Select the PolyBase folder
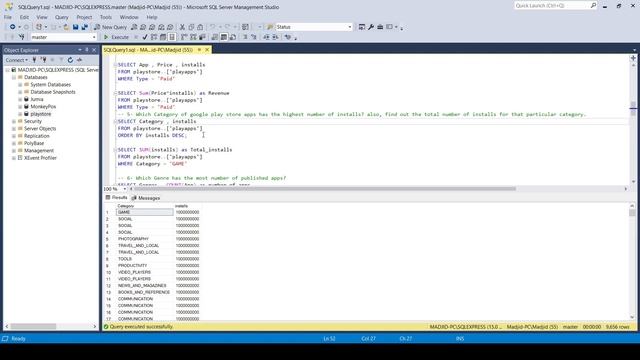 coord(33,143)
